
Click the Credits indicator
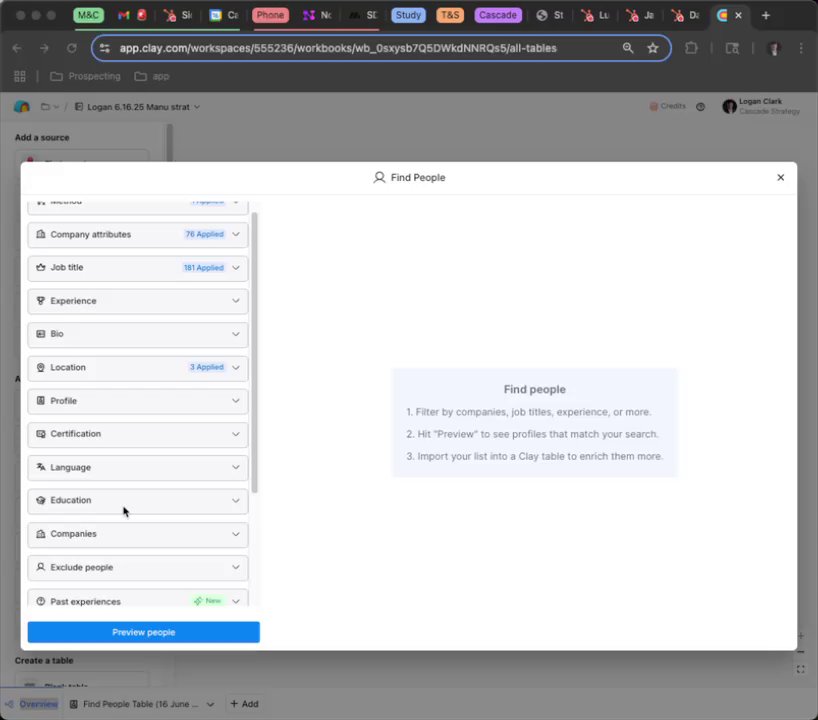coord(667,106)
